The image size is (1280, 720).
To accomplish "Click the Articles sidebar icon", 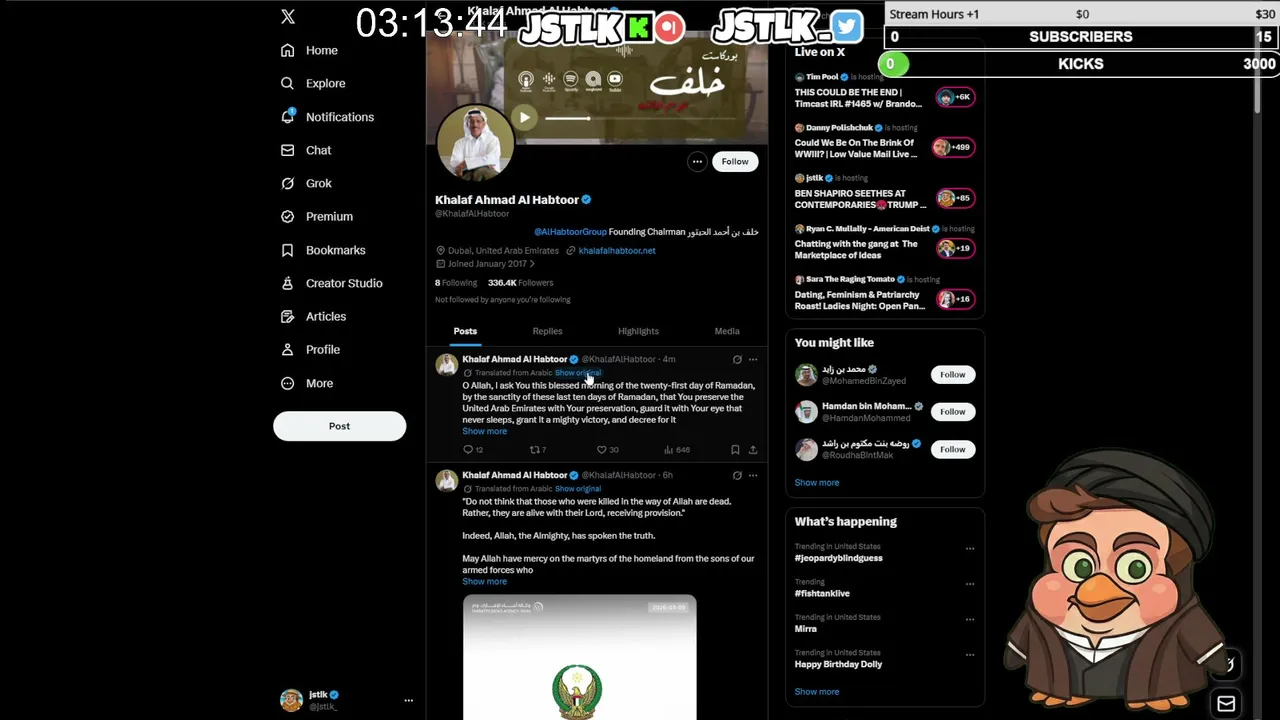I will coord(288,316).
